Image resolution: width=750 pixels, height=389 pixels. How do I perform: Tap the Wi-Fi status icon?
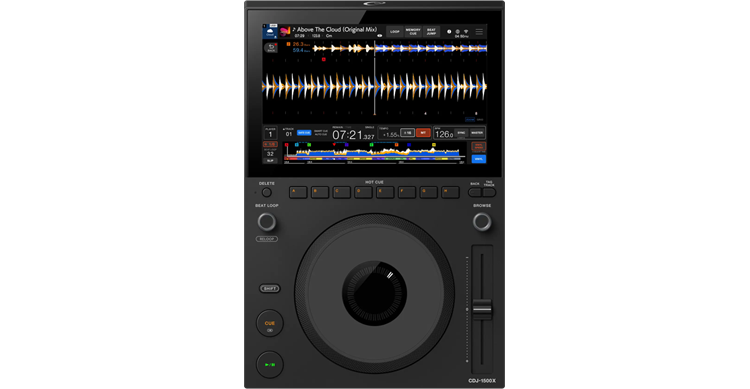466,32
